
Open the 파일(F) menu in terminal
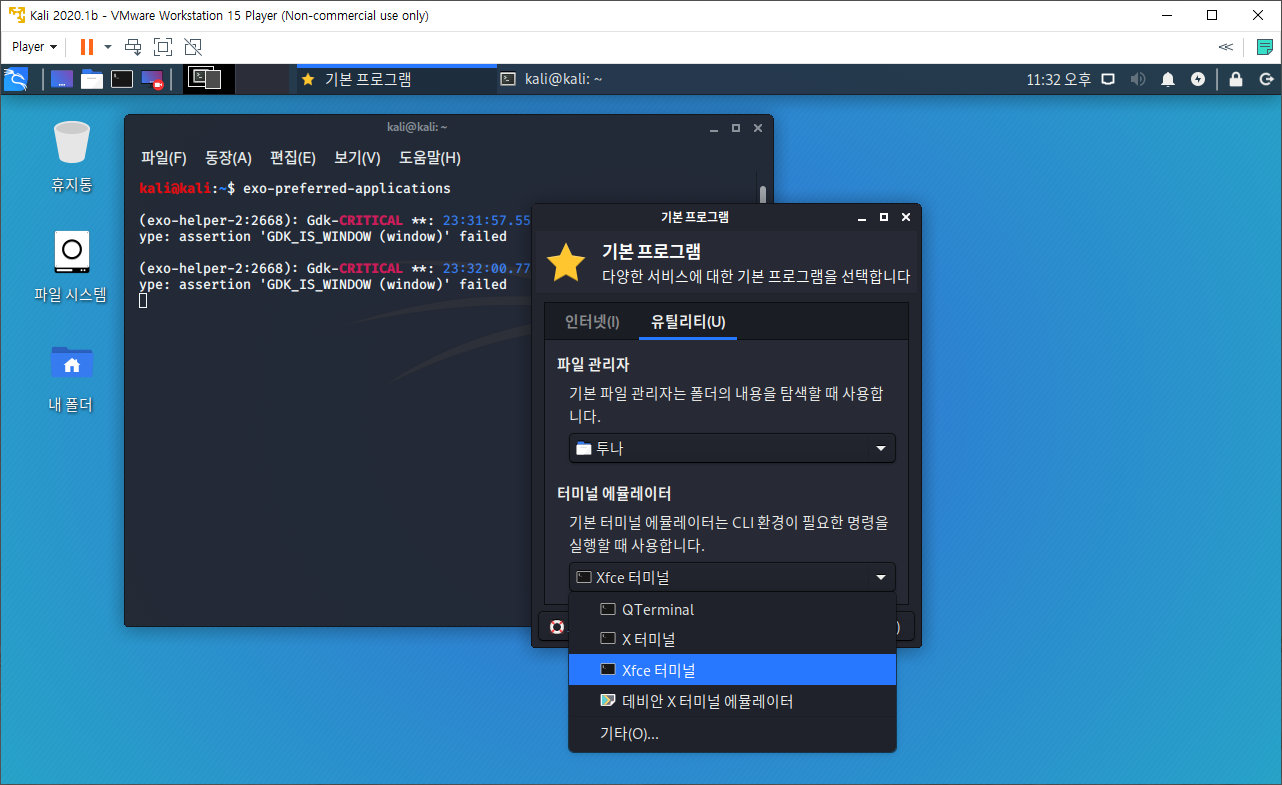point(164,157)
